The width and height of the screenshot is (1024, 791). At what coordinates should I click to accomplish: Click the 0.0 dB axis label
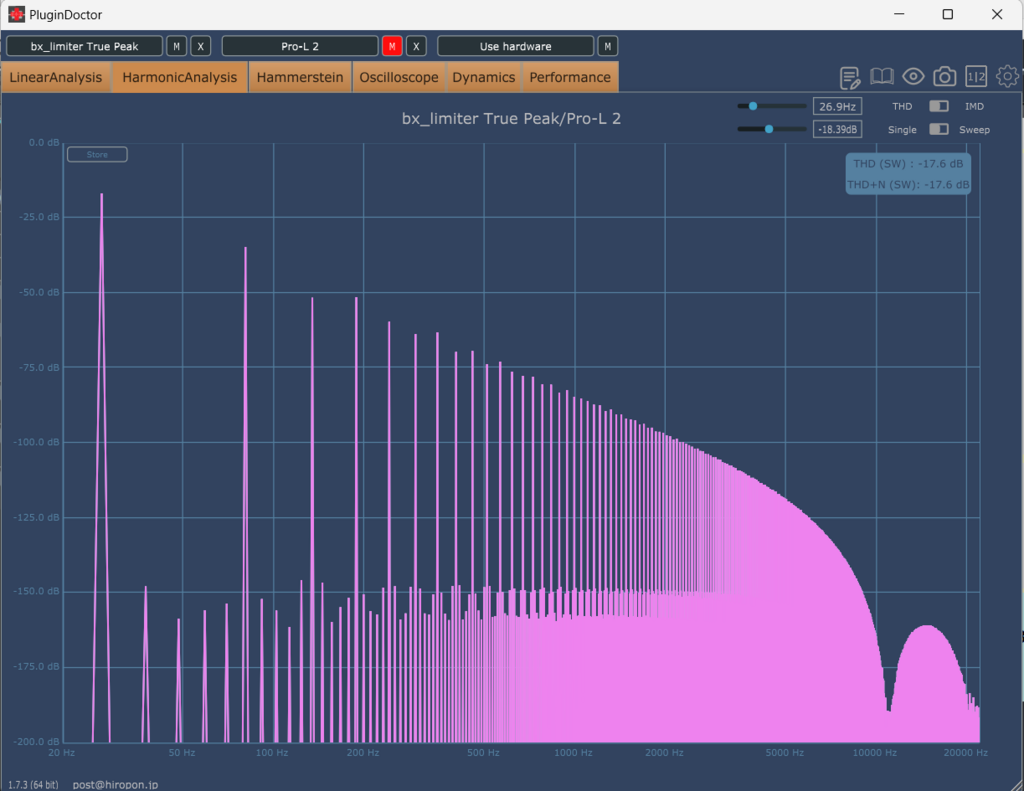tap(44, 142)
